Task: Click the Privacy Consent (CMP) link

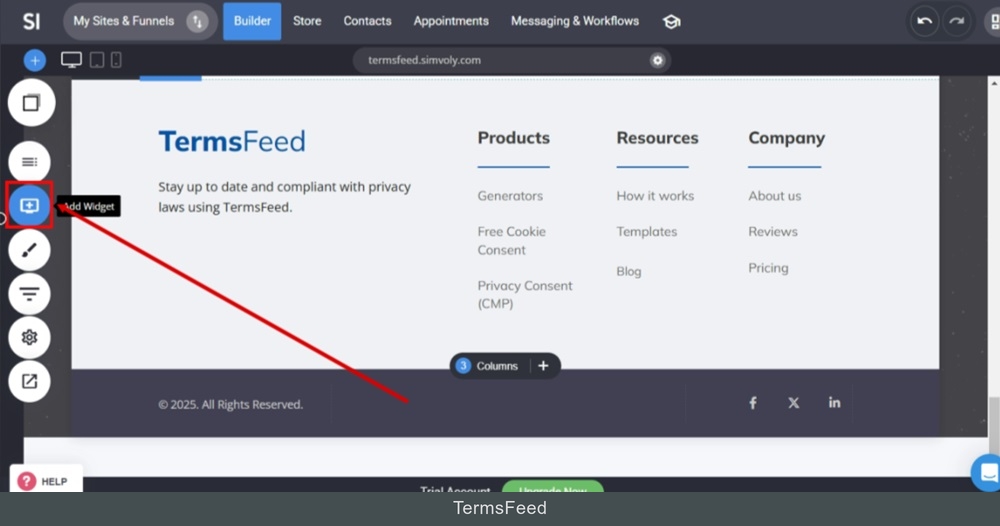Action: coord(525,295)
